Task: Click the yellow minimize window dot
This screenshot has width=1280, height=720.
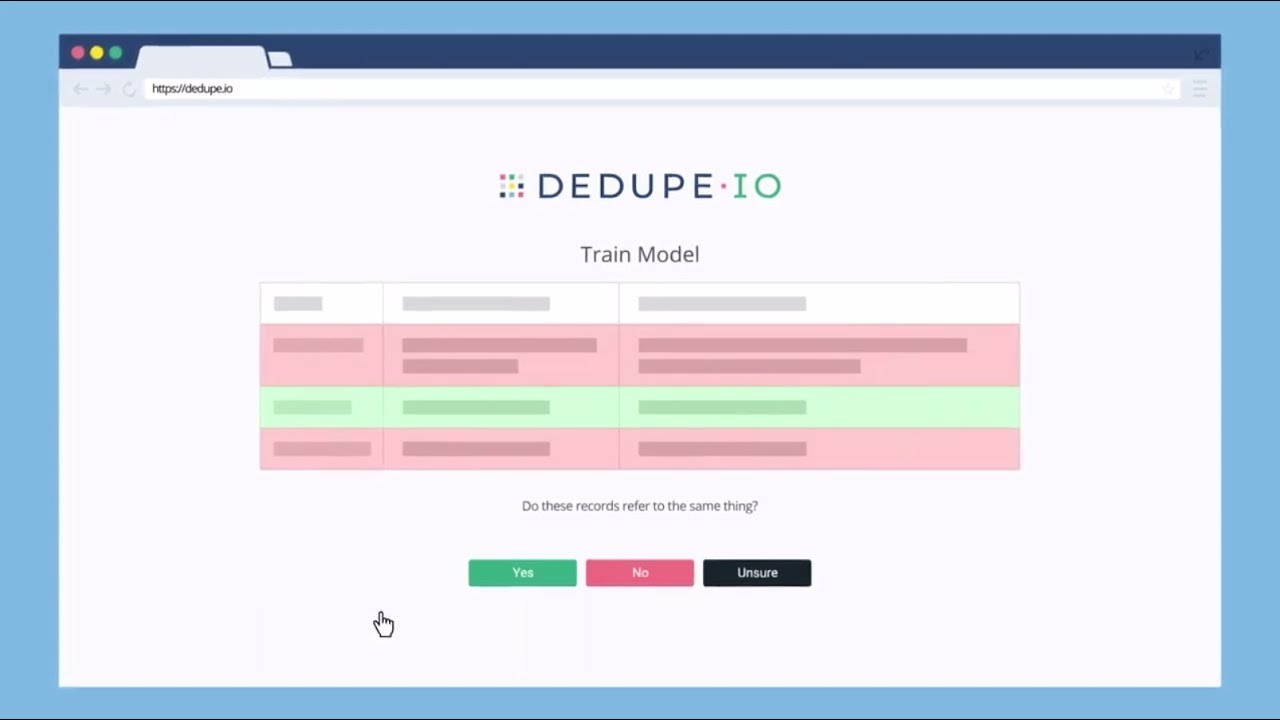Action: tap(97, 53)
